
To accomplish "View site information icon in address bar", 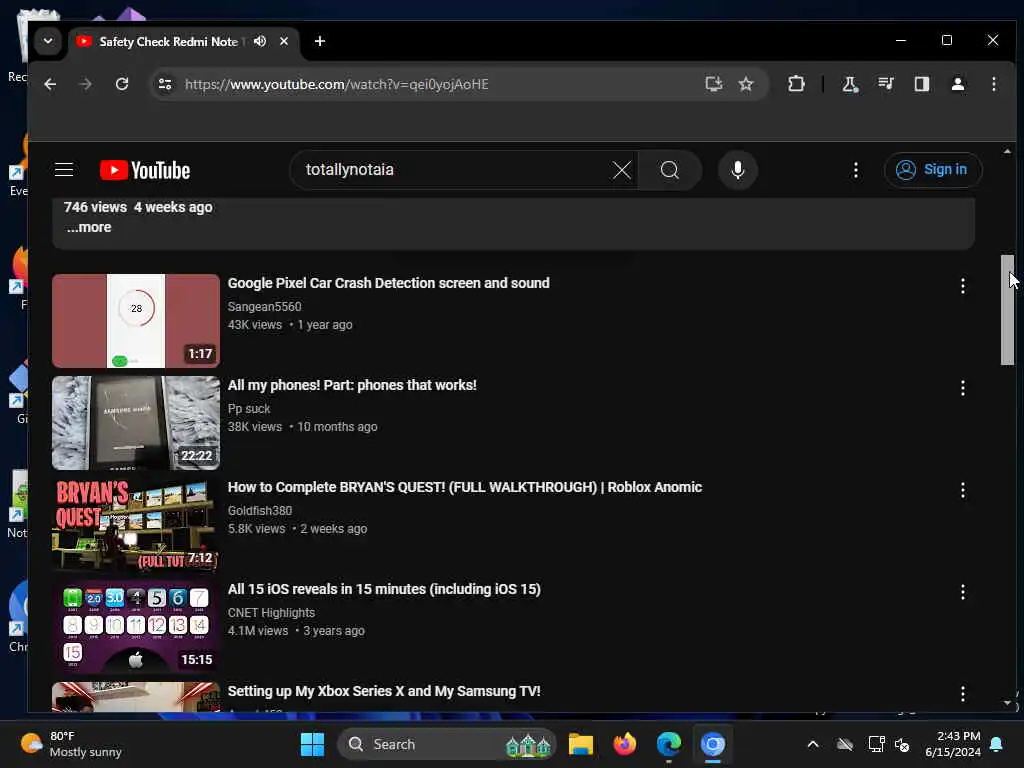I will point(165,84).
